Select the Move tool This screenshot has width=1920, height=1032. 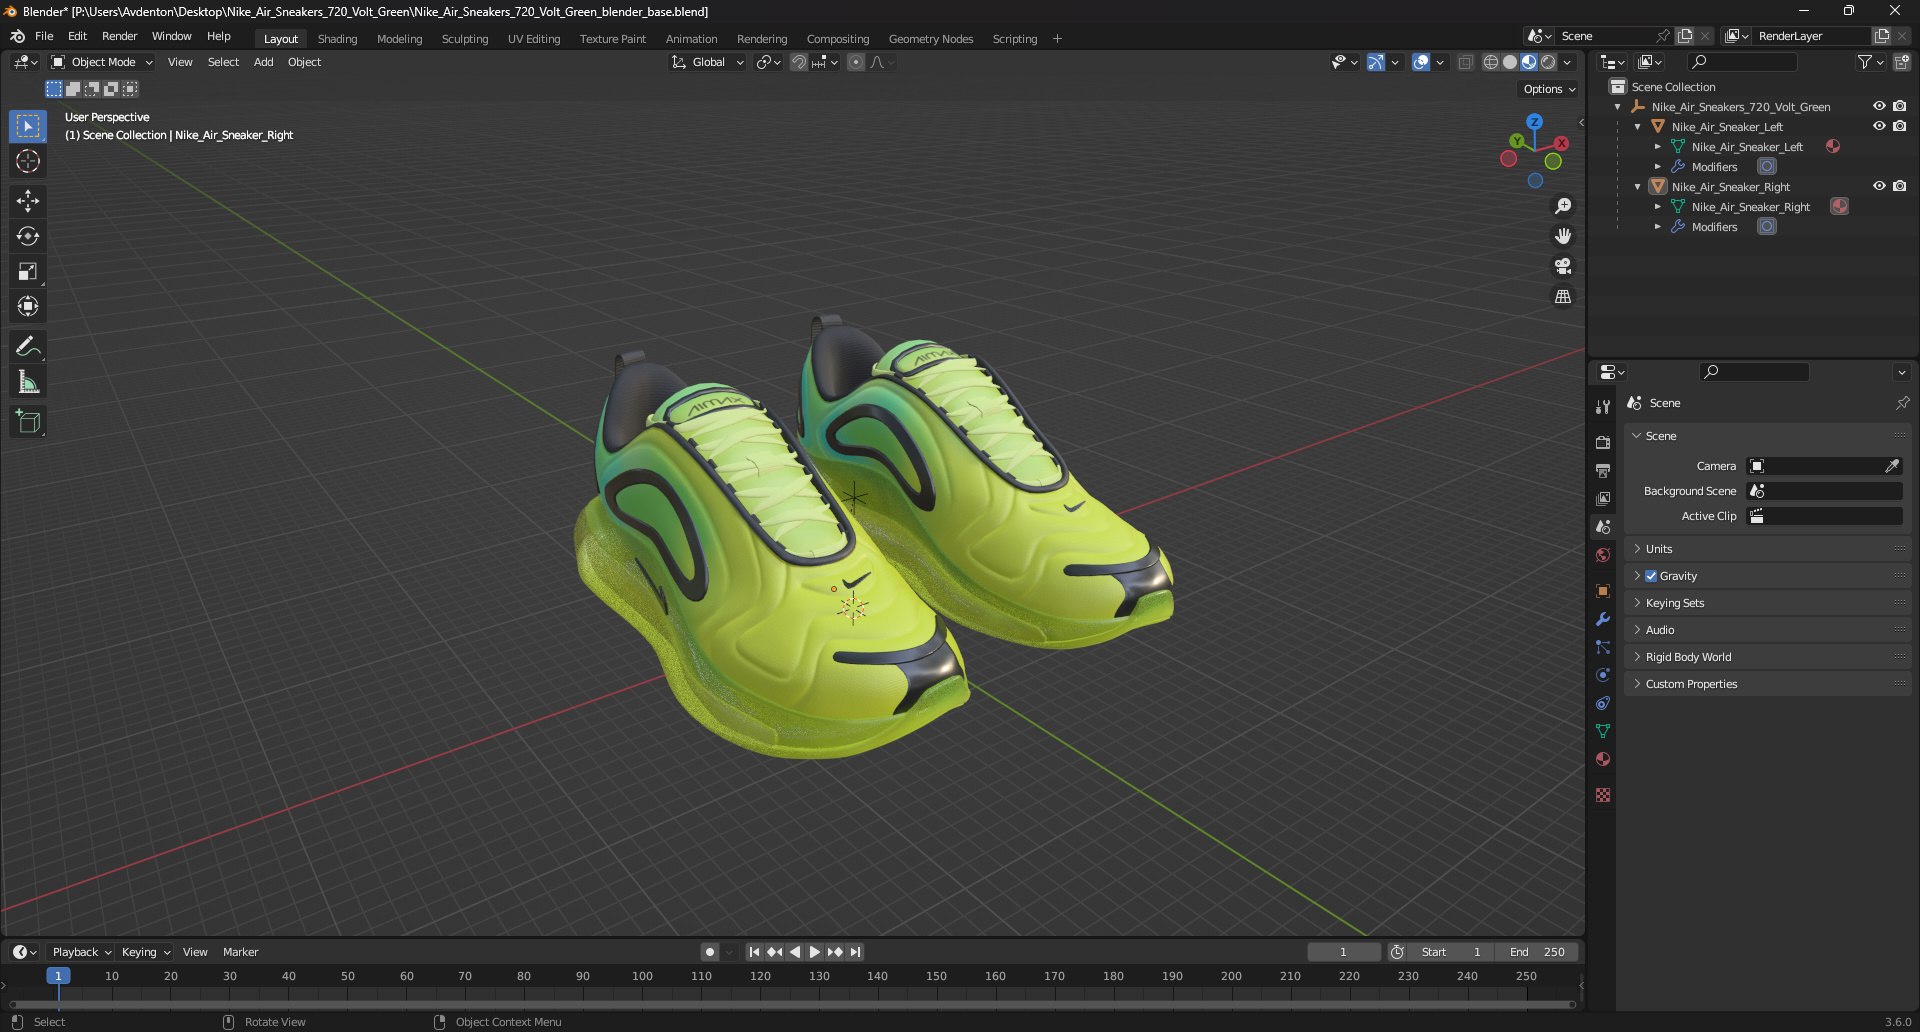28,201
